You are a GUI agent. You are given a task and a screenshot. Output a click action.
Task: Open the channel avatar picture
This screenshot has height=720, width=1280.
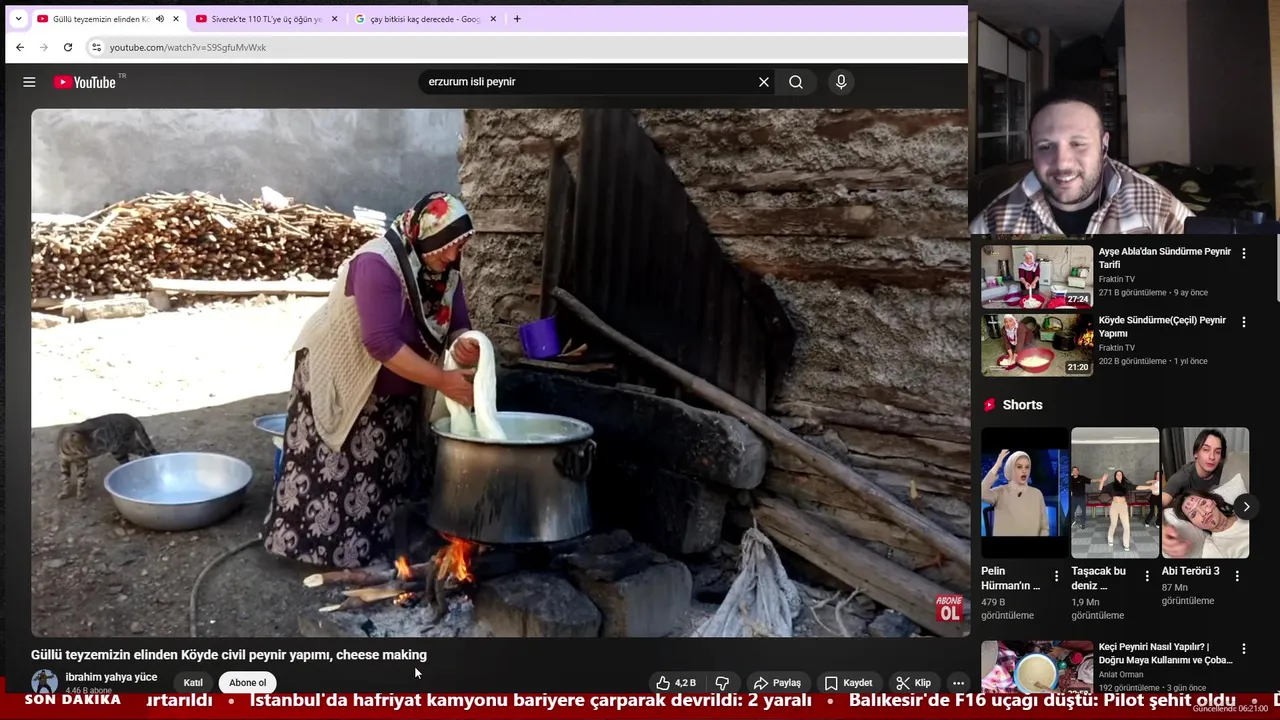click(44, 683)
